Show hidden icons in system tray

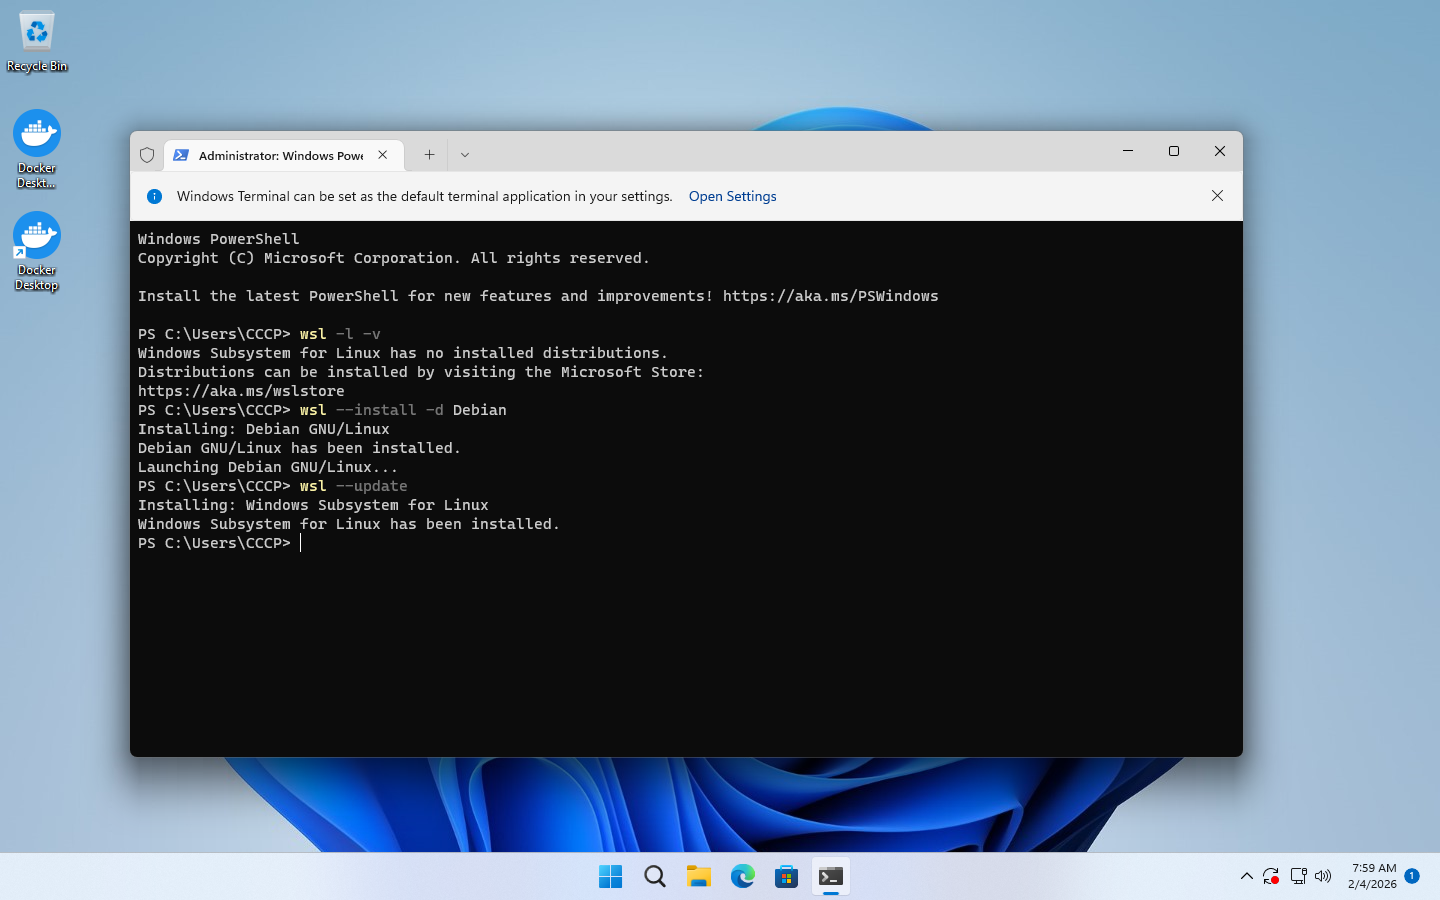click(1246, 876)
